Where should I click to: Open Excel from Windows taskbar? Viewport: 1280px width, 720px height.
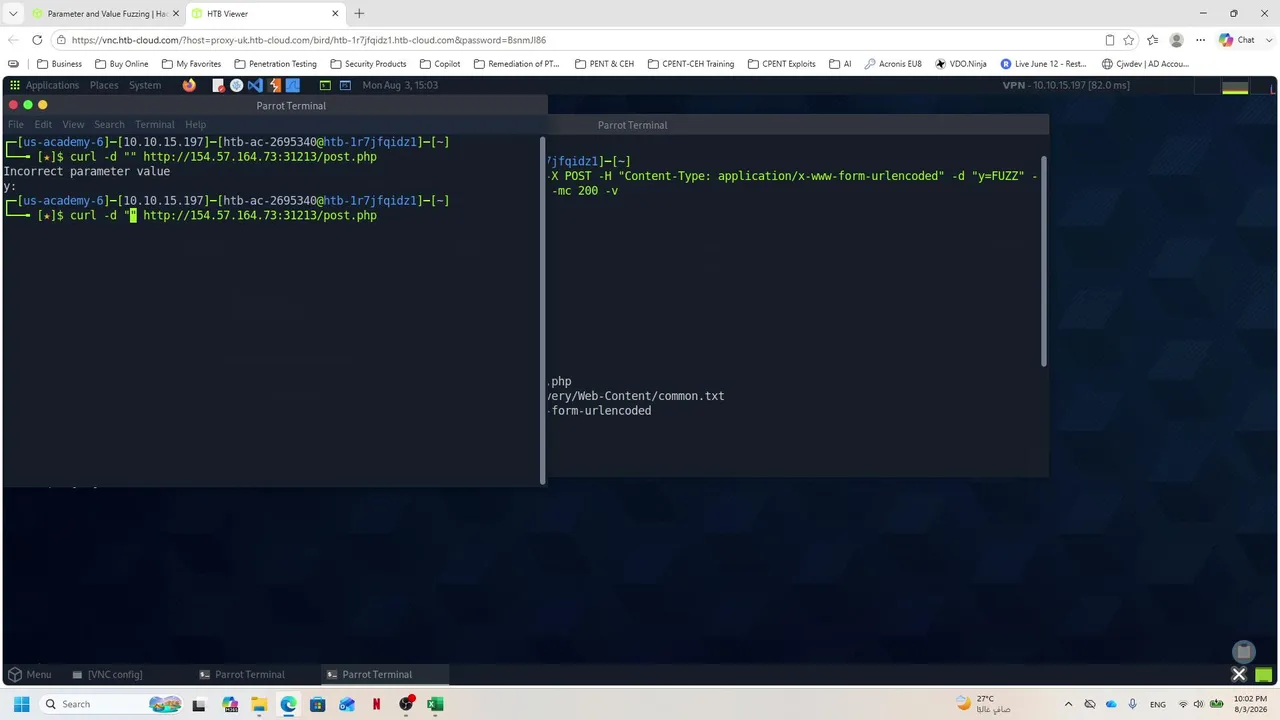coord(435,704)
